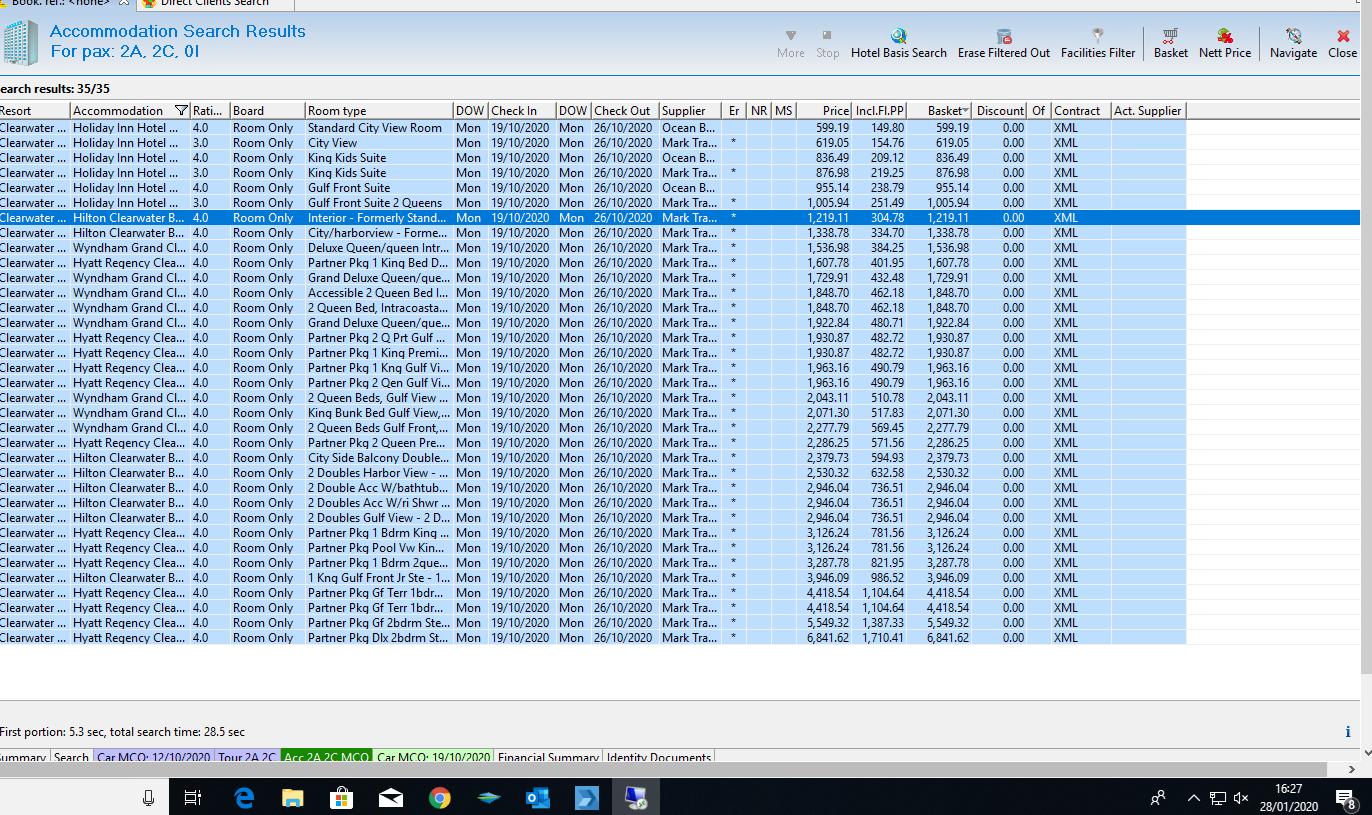Screen dimensions: 1372x815
Task: Sort by the Board column header
Action: coord(267,111)
